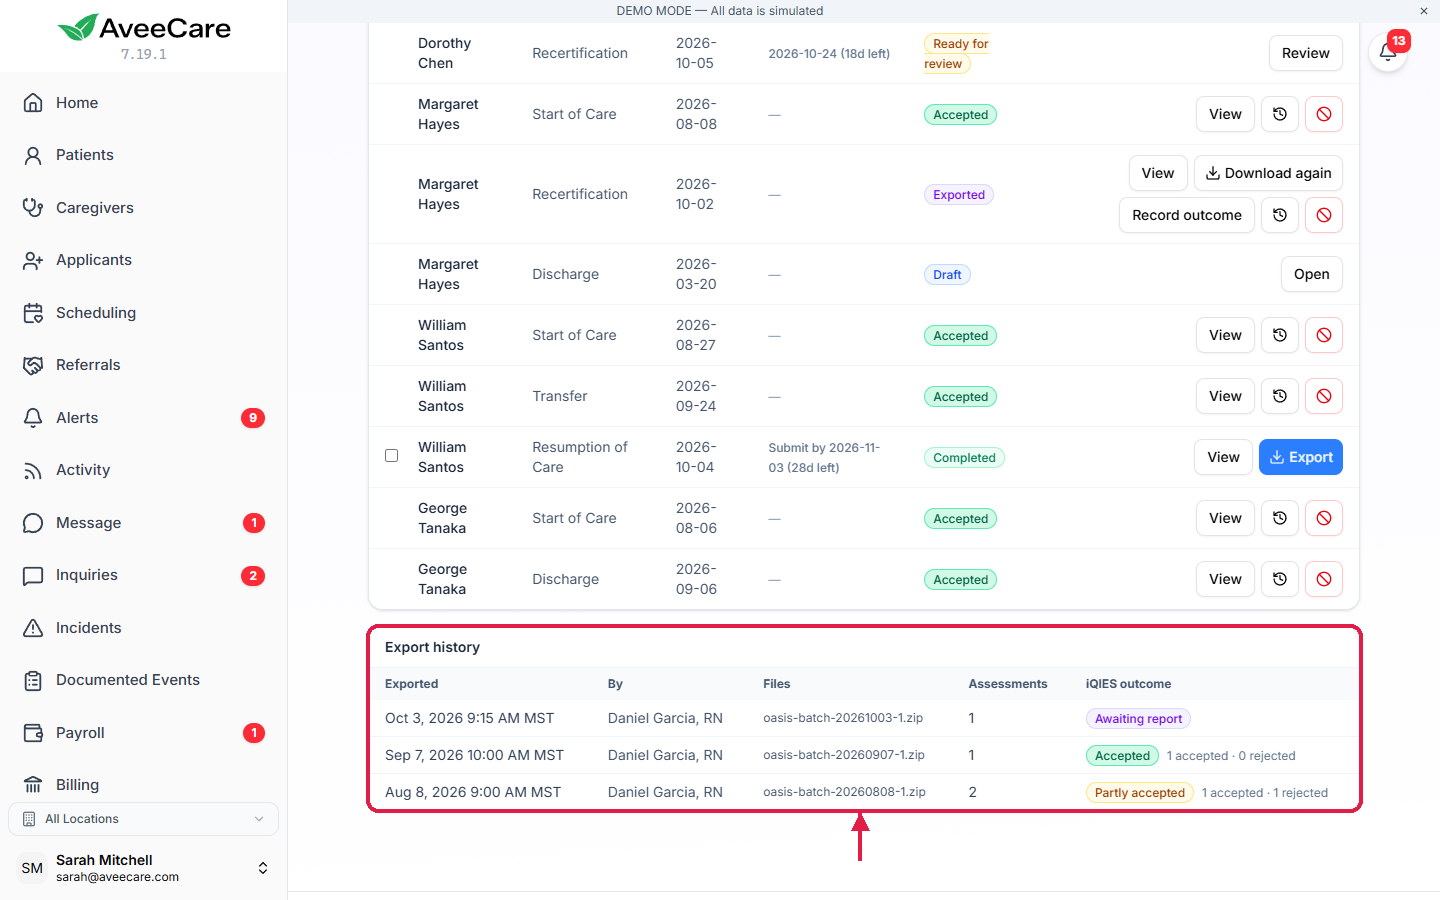Click oasis-batch-20260808-1.zip file name
Screen dimensions: 1440x900
tap(844, 792)
